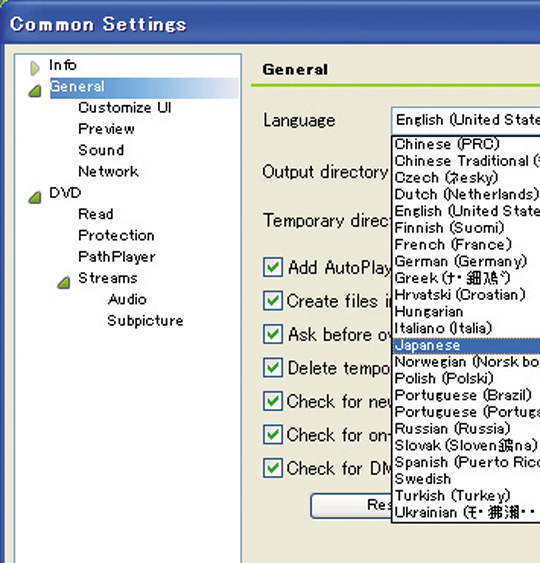Screen dimensions: 540x563
Task: Select Sound in the settings tree
Action: (101, 150)
